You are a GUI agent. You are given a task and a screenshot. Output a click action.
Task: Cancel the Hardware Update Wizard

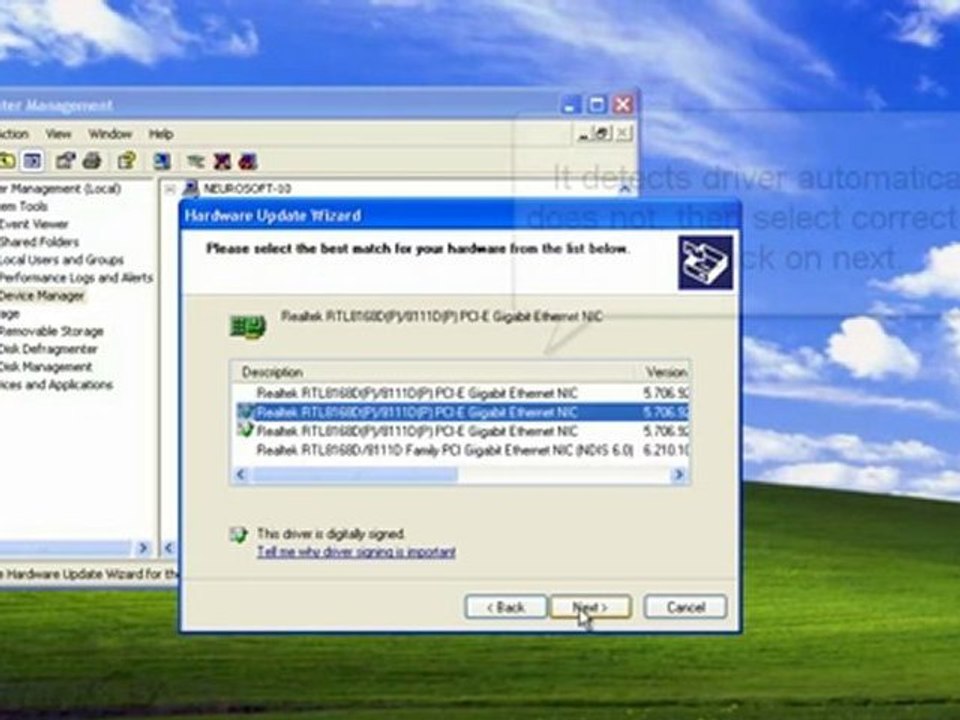pos(686,607)
